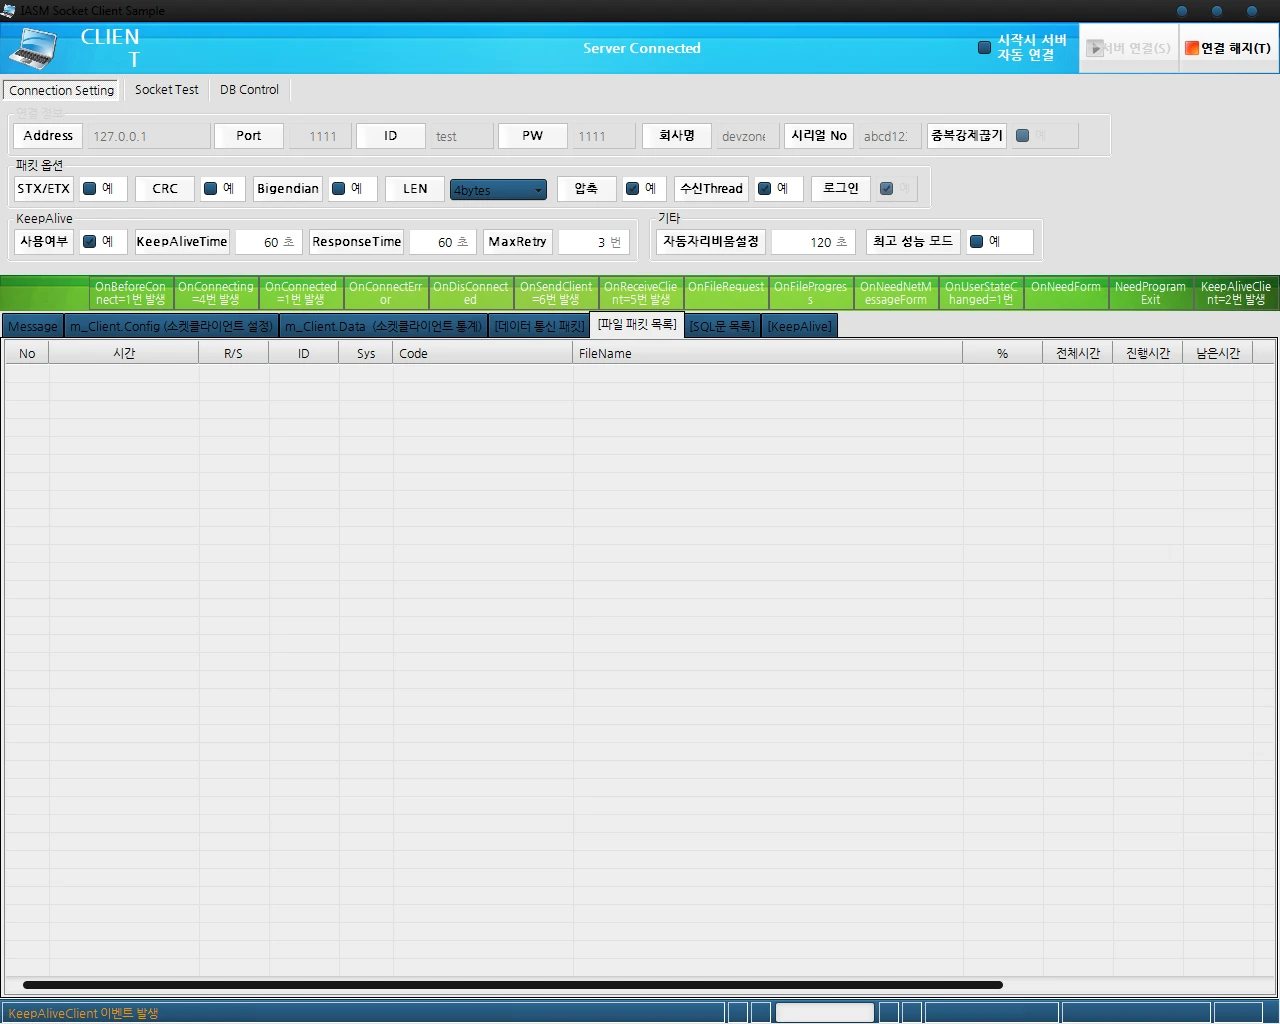Open the m_Client.Data tab
Image resolution: width=1280 pixels, height=1024 pixels.
point(384,326)
